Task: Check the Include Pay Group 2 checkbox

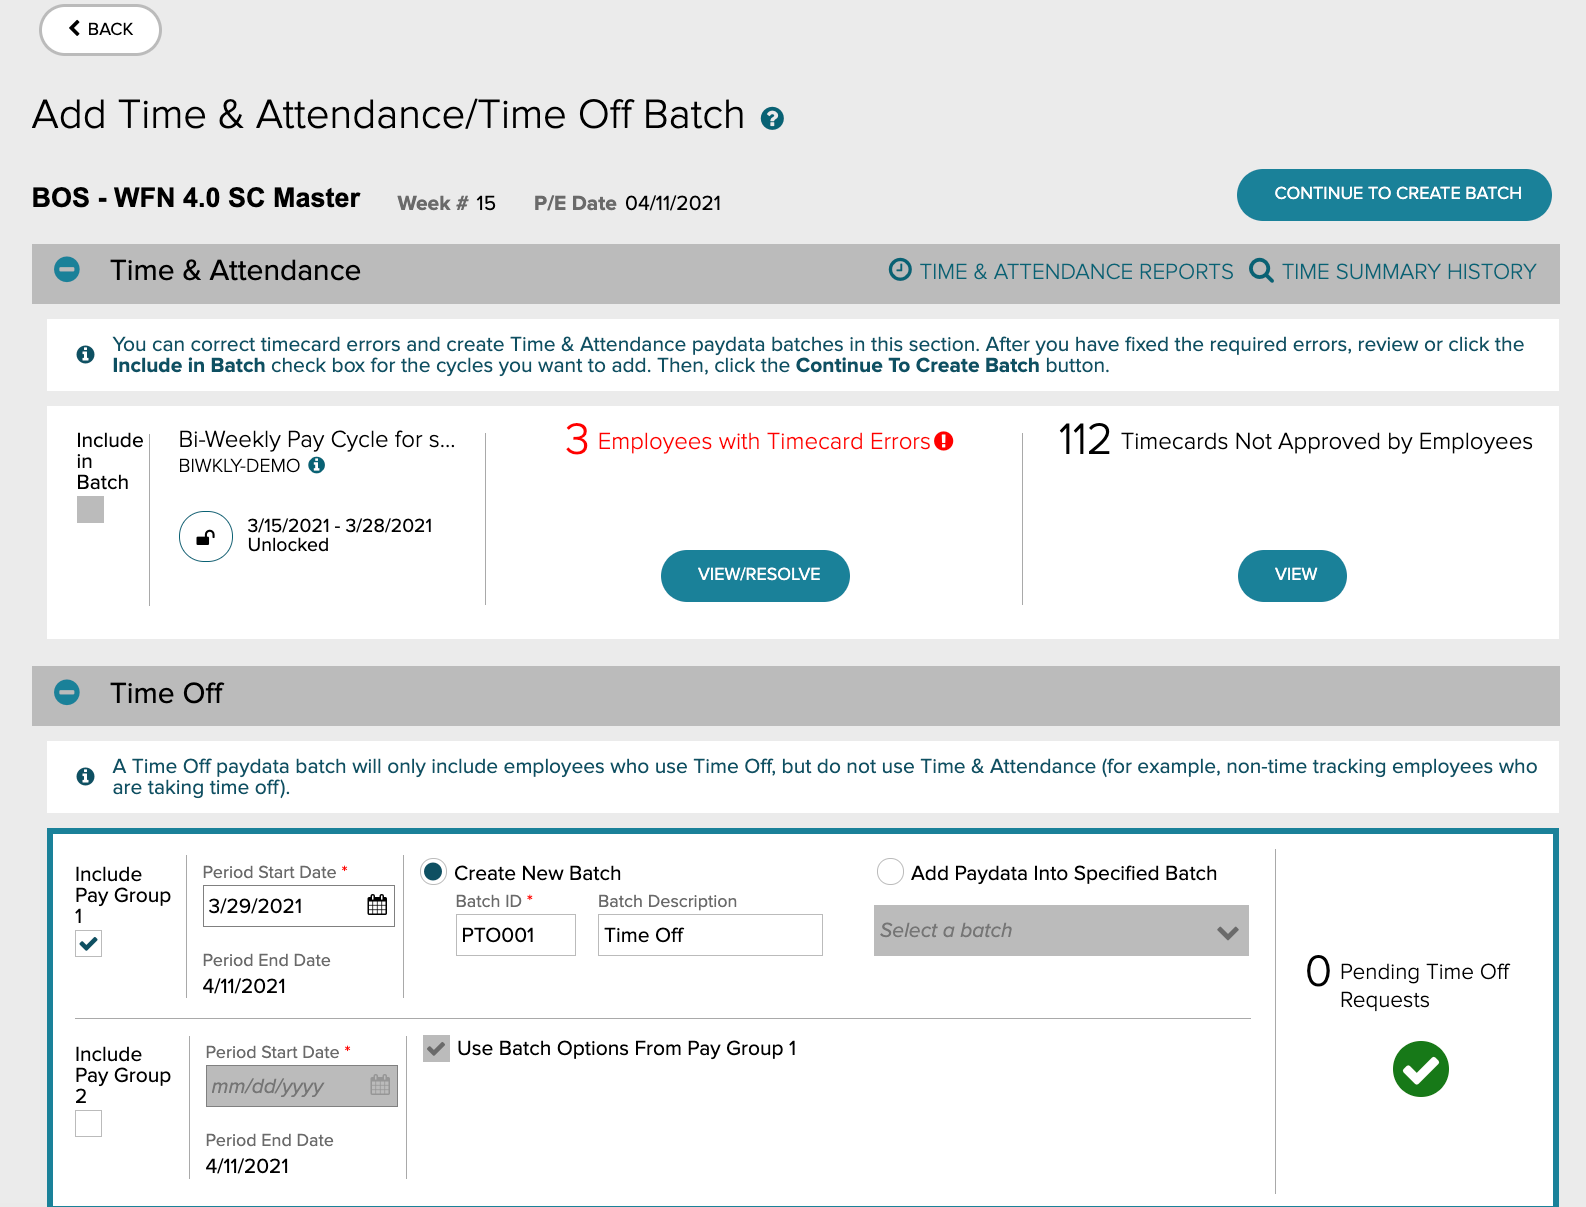Action: [89, 1124]
